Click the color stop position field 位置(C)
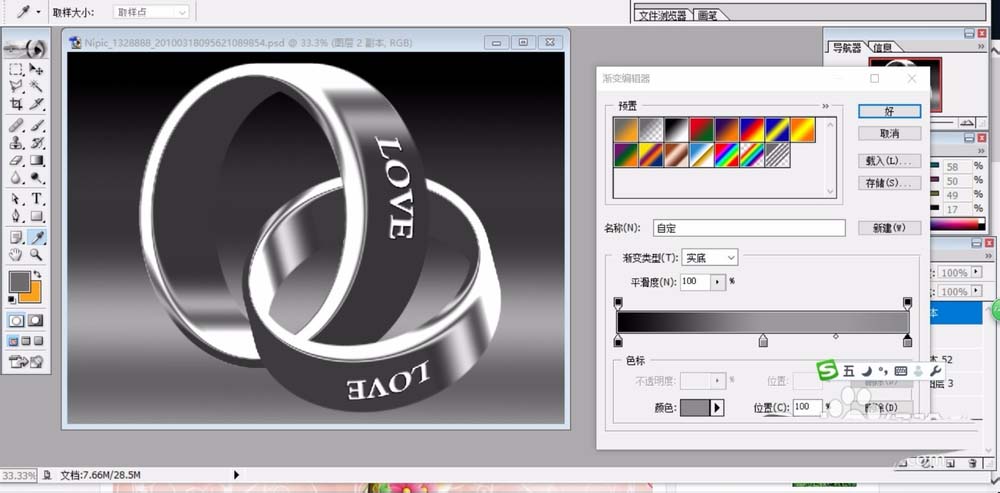The height and width of the screenshot is (493, 1000). coord(807,407)
